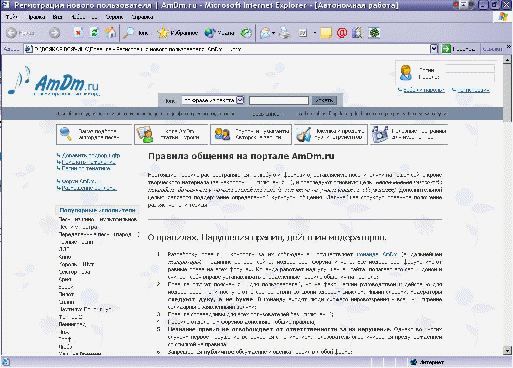
Task: Open the Search pane magnifier icon
Action: [x=128, y=33]
